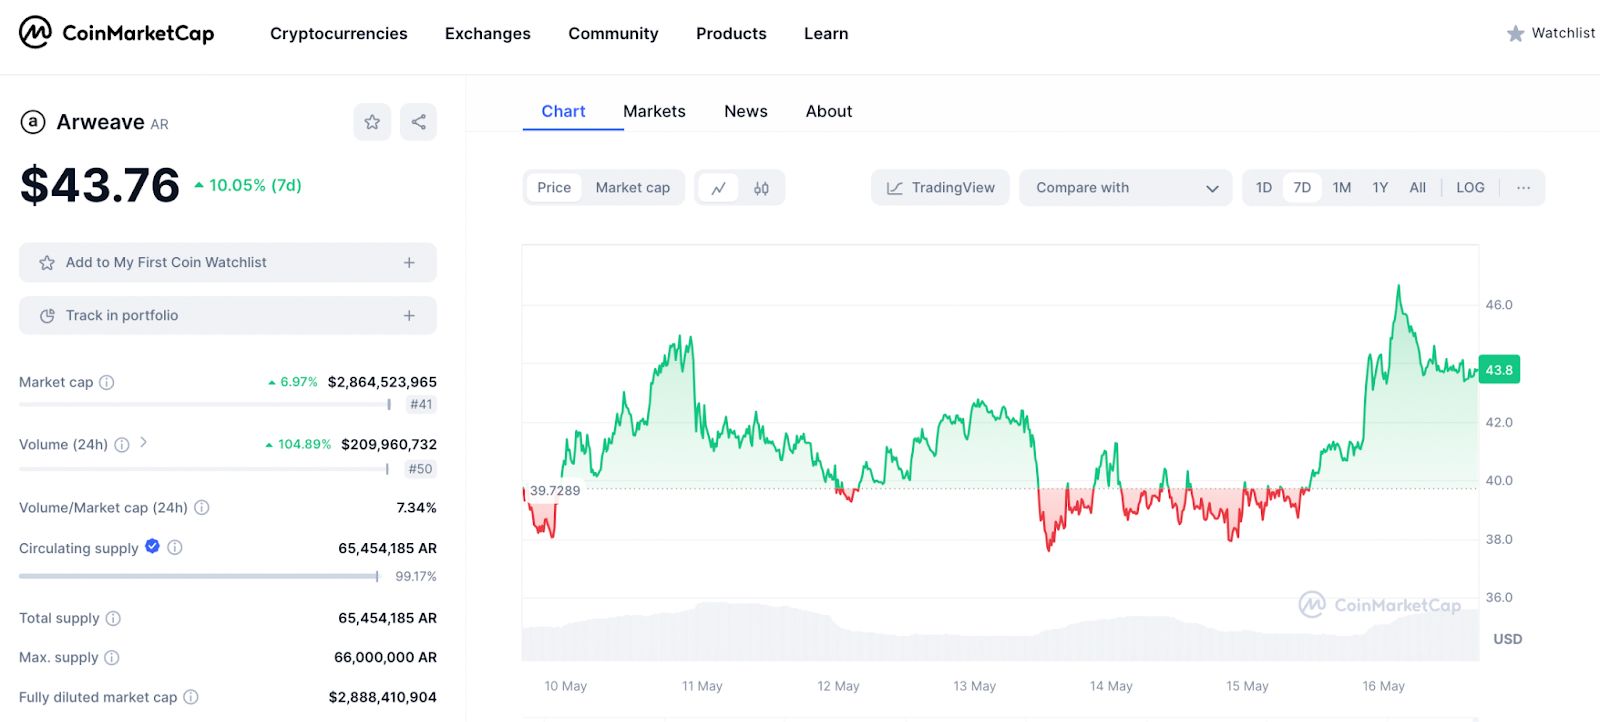Click 99.17% supply percentage
This screenshot has width=1600, height=722.
coord(416,577)
